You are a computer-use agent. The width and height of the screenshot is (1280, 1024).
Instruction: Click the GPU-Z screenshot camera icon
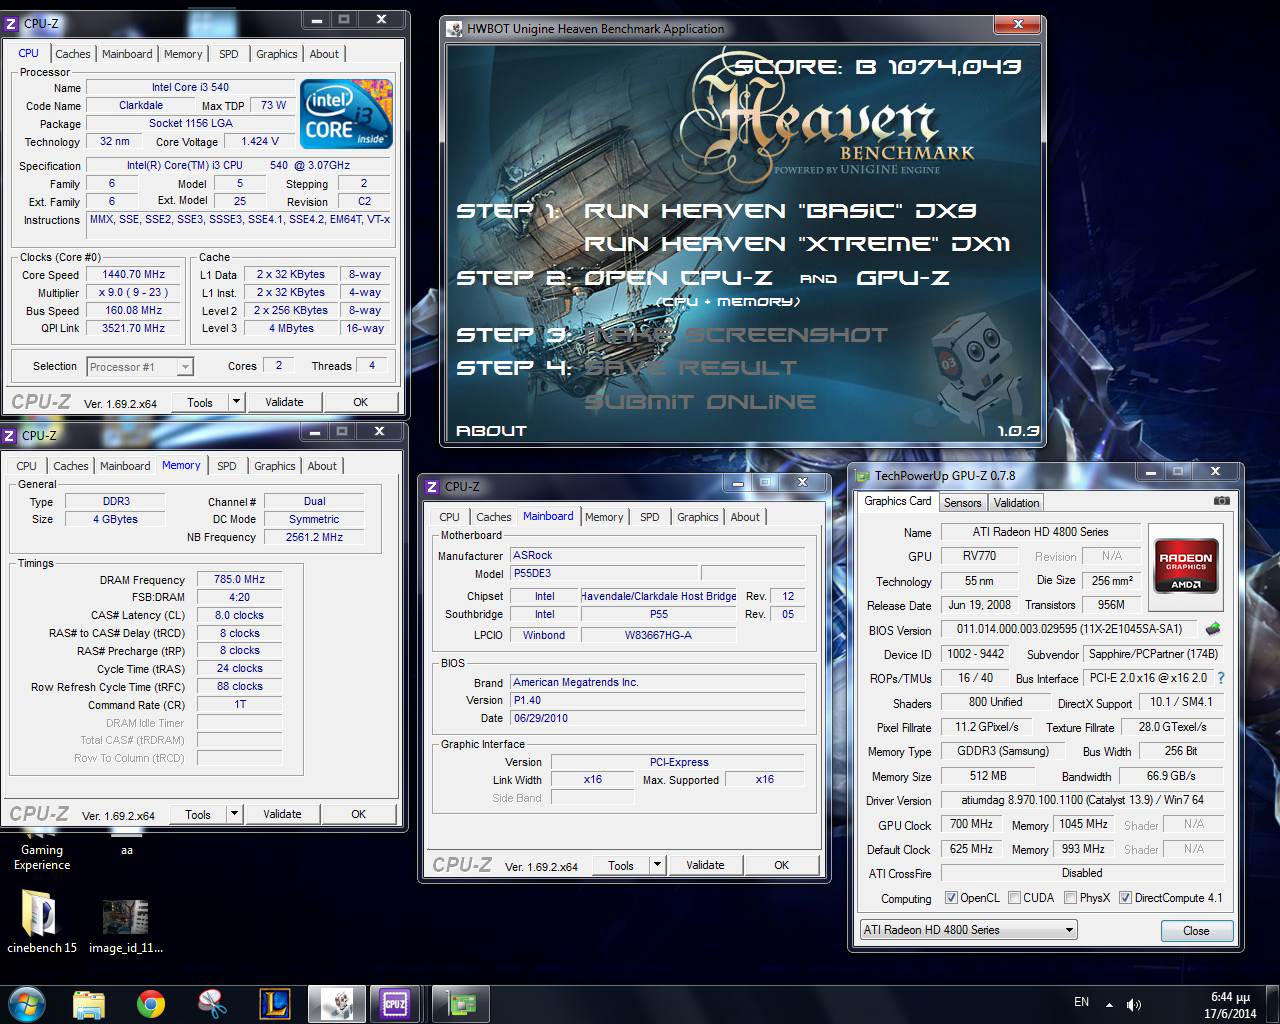[1221, 501]
